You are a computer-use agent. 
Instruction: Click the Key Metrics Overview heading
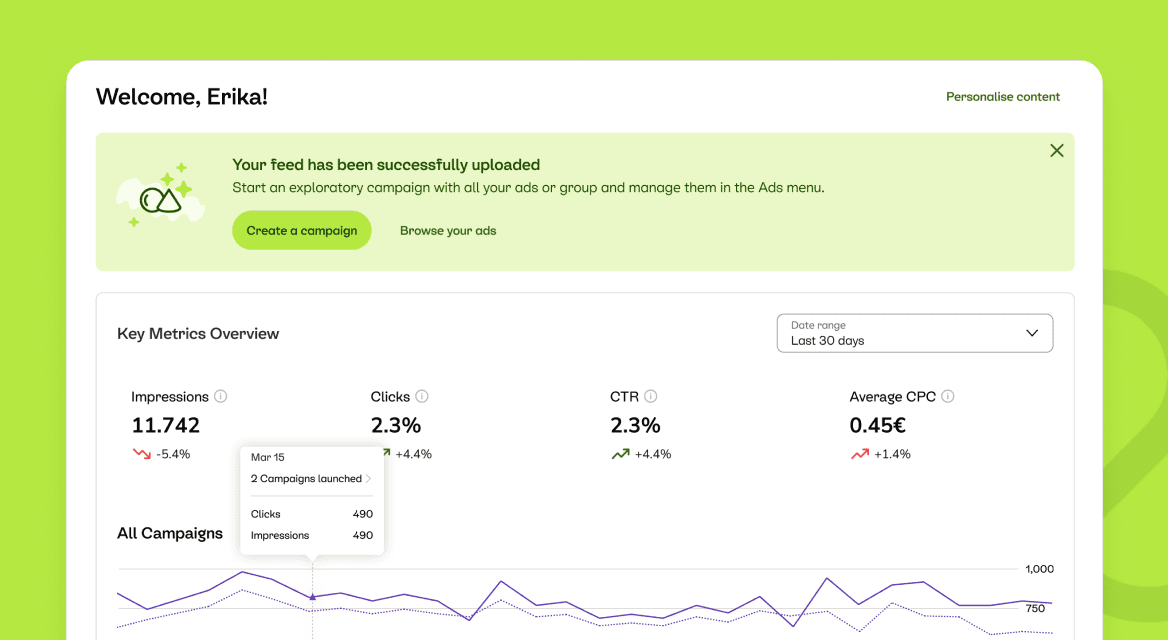(x=198, y=334)
